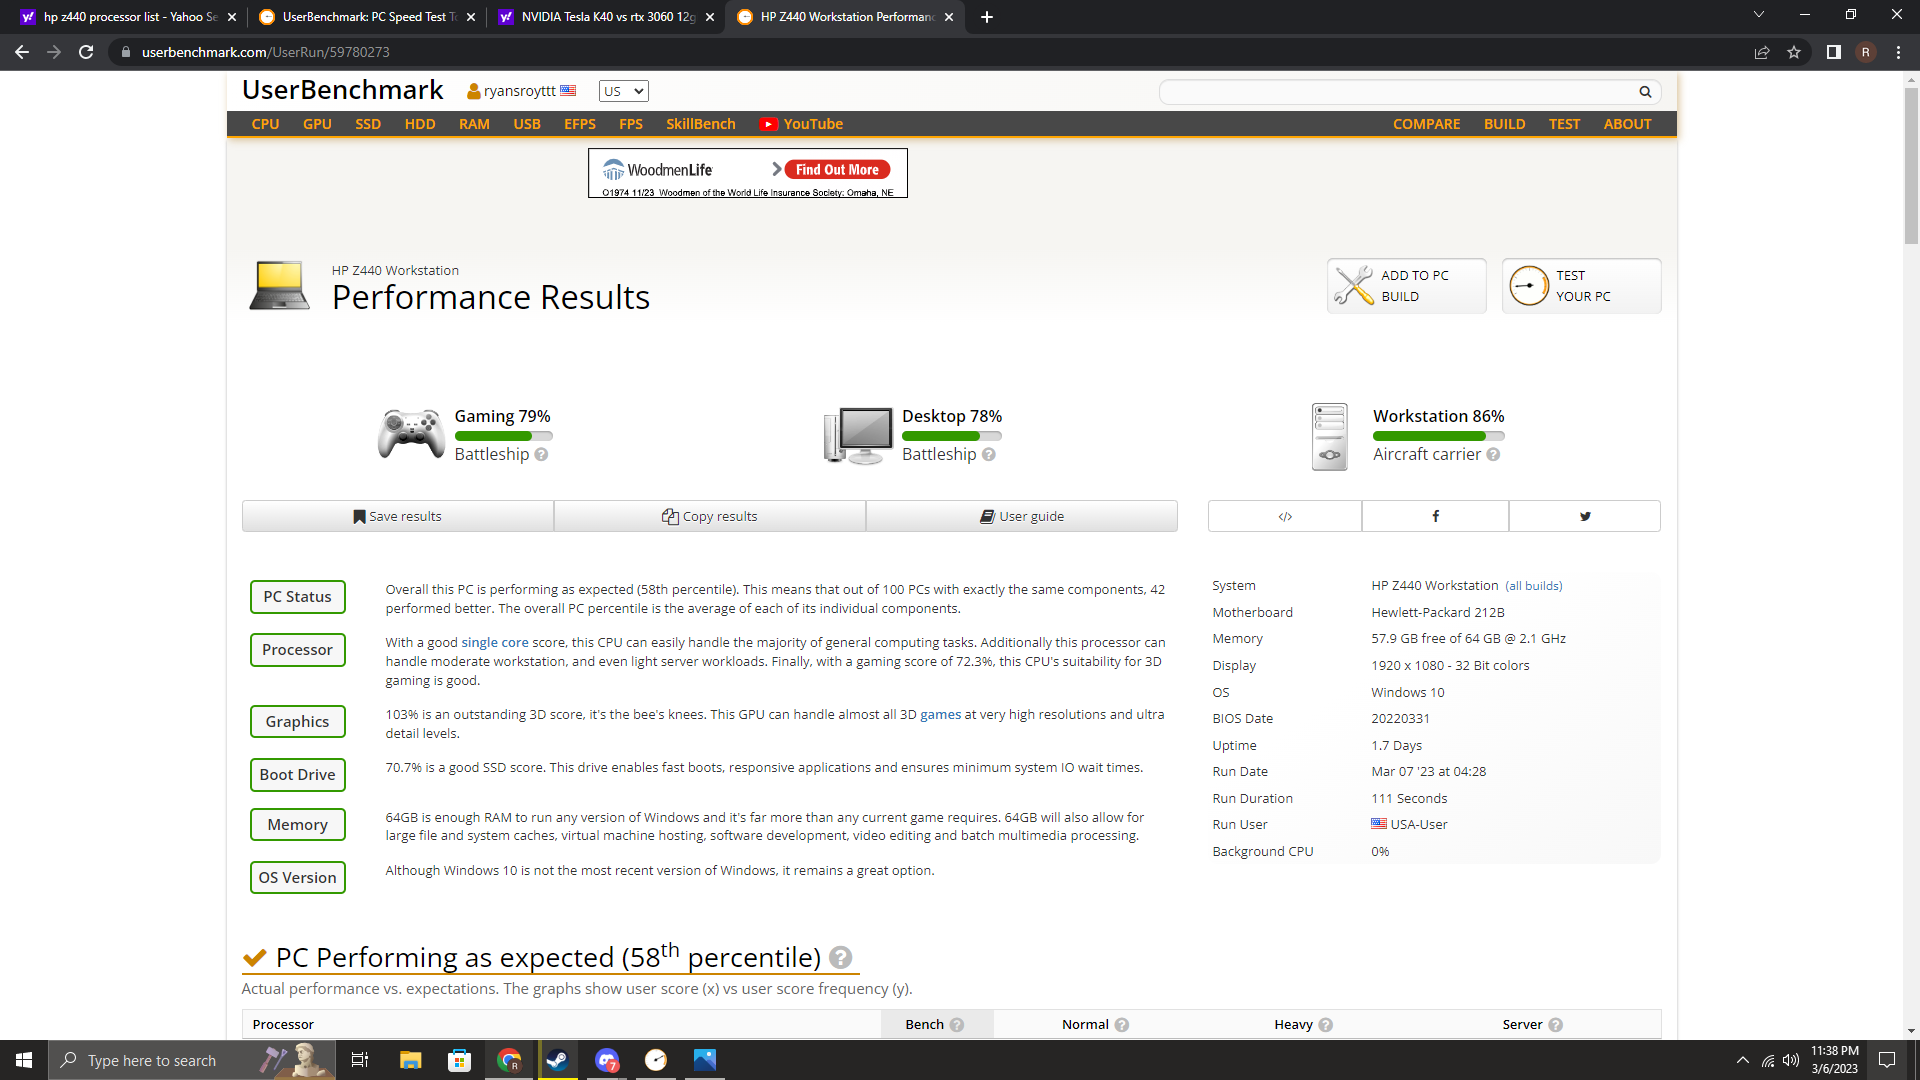
Task: Open help icon beside Heavy column
Action: (1326, 1025)
